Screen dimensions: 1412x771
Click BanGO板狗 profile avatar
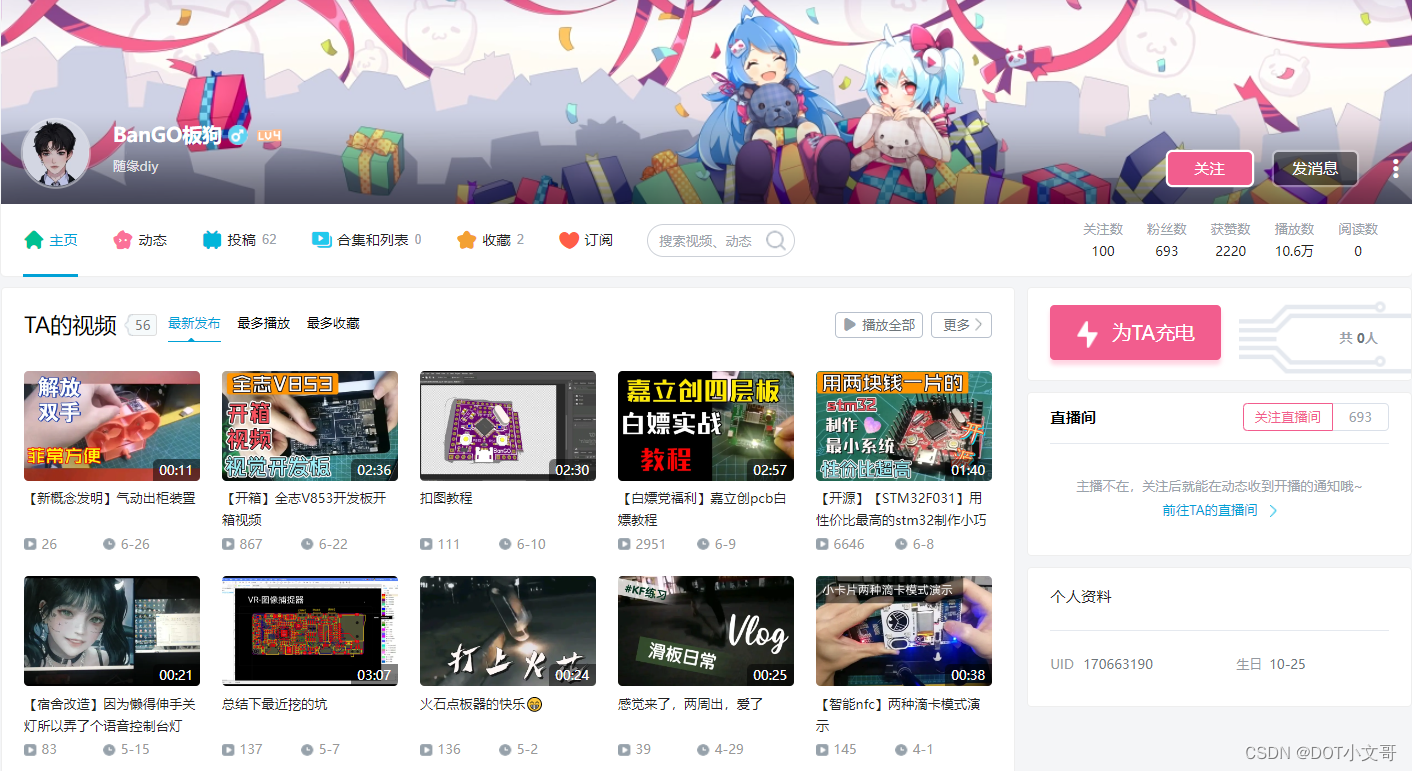56,153
